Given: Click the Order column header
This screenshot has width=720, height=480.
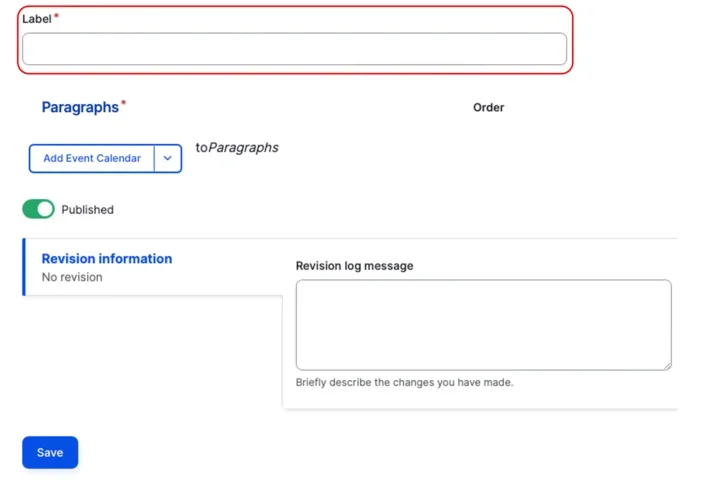Looking at the screenshot, I should click(488, 108).
